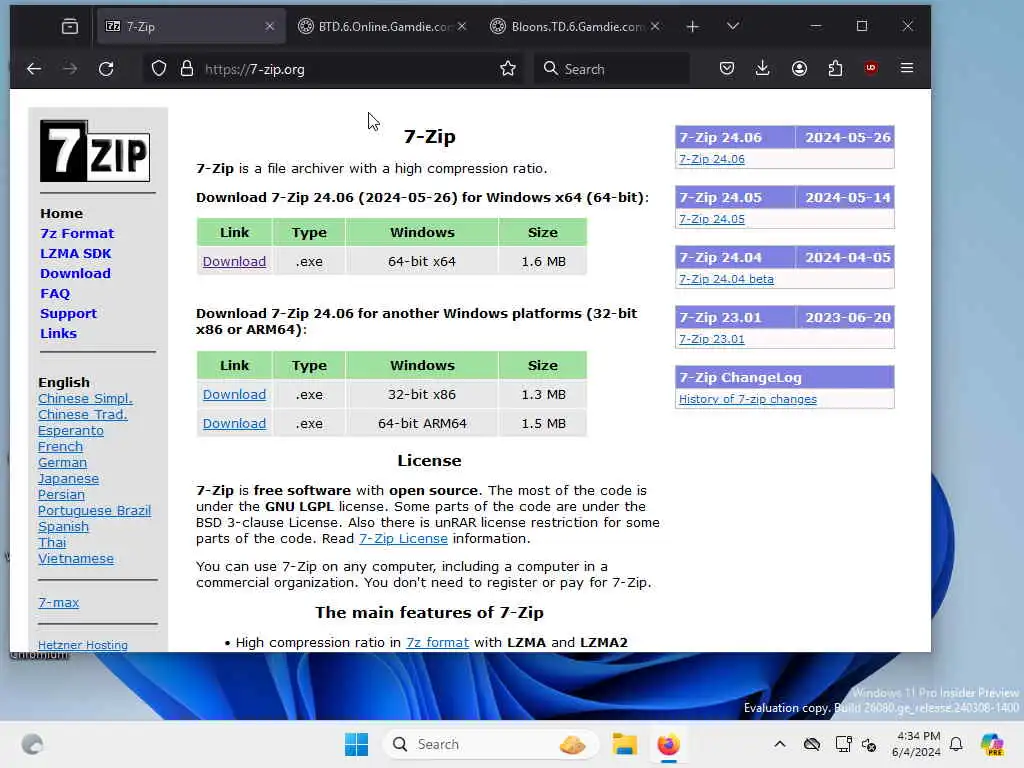Click the uBlock Origin extension icon
The height and width of the screenshot is (768, 1024).
click(x=871, y=68)
